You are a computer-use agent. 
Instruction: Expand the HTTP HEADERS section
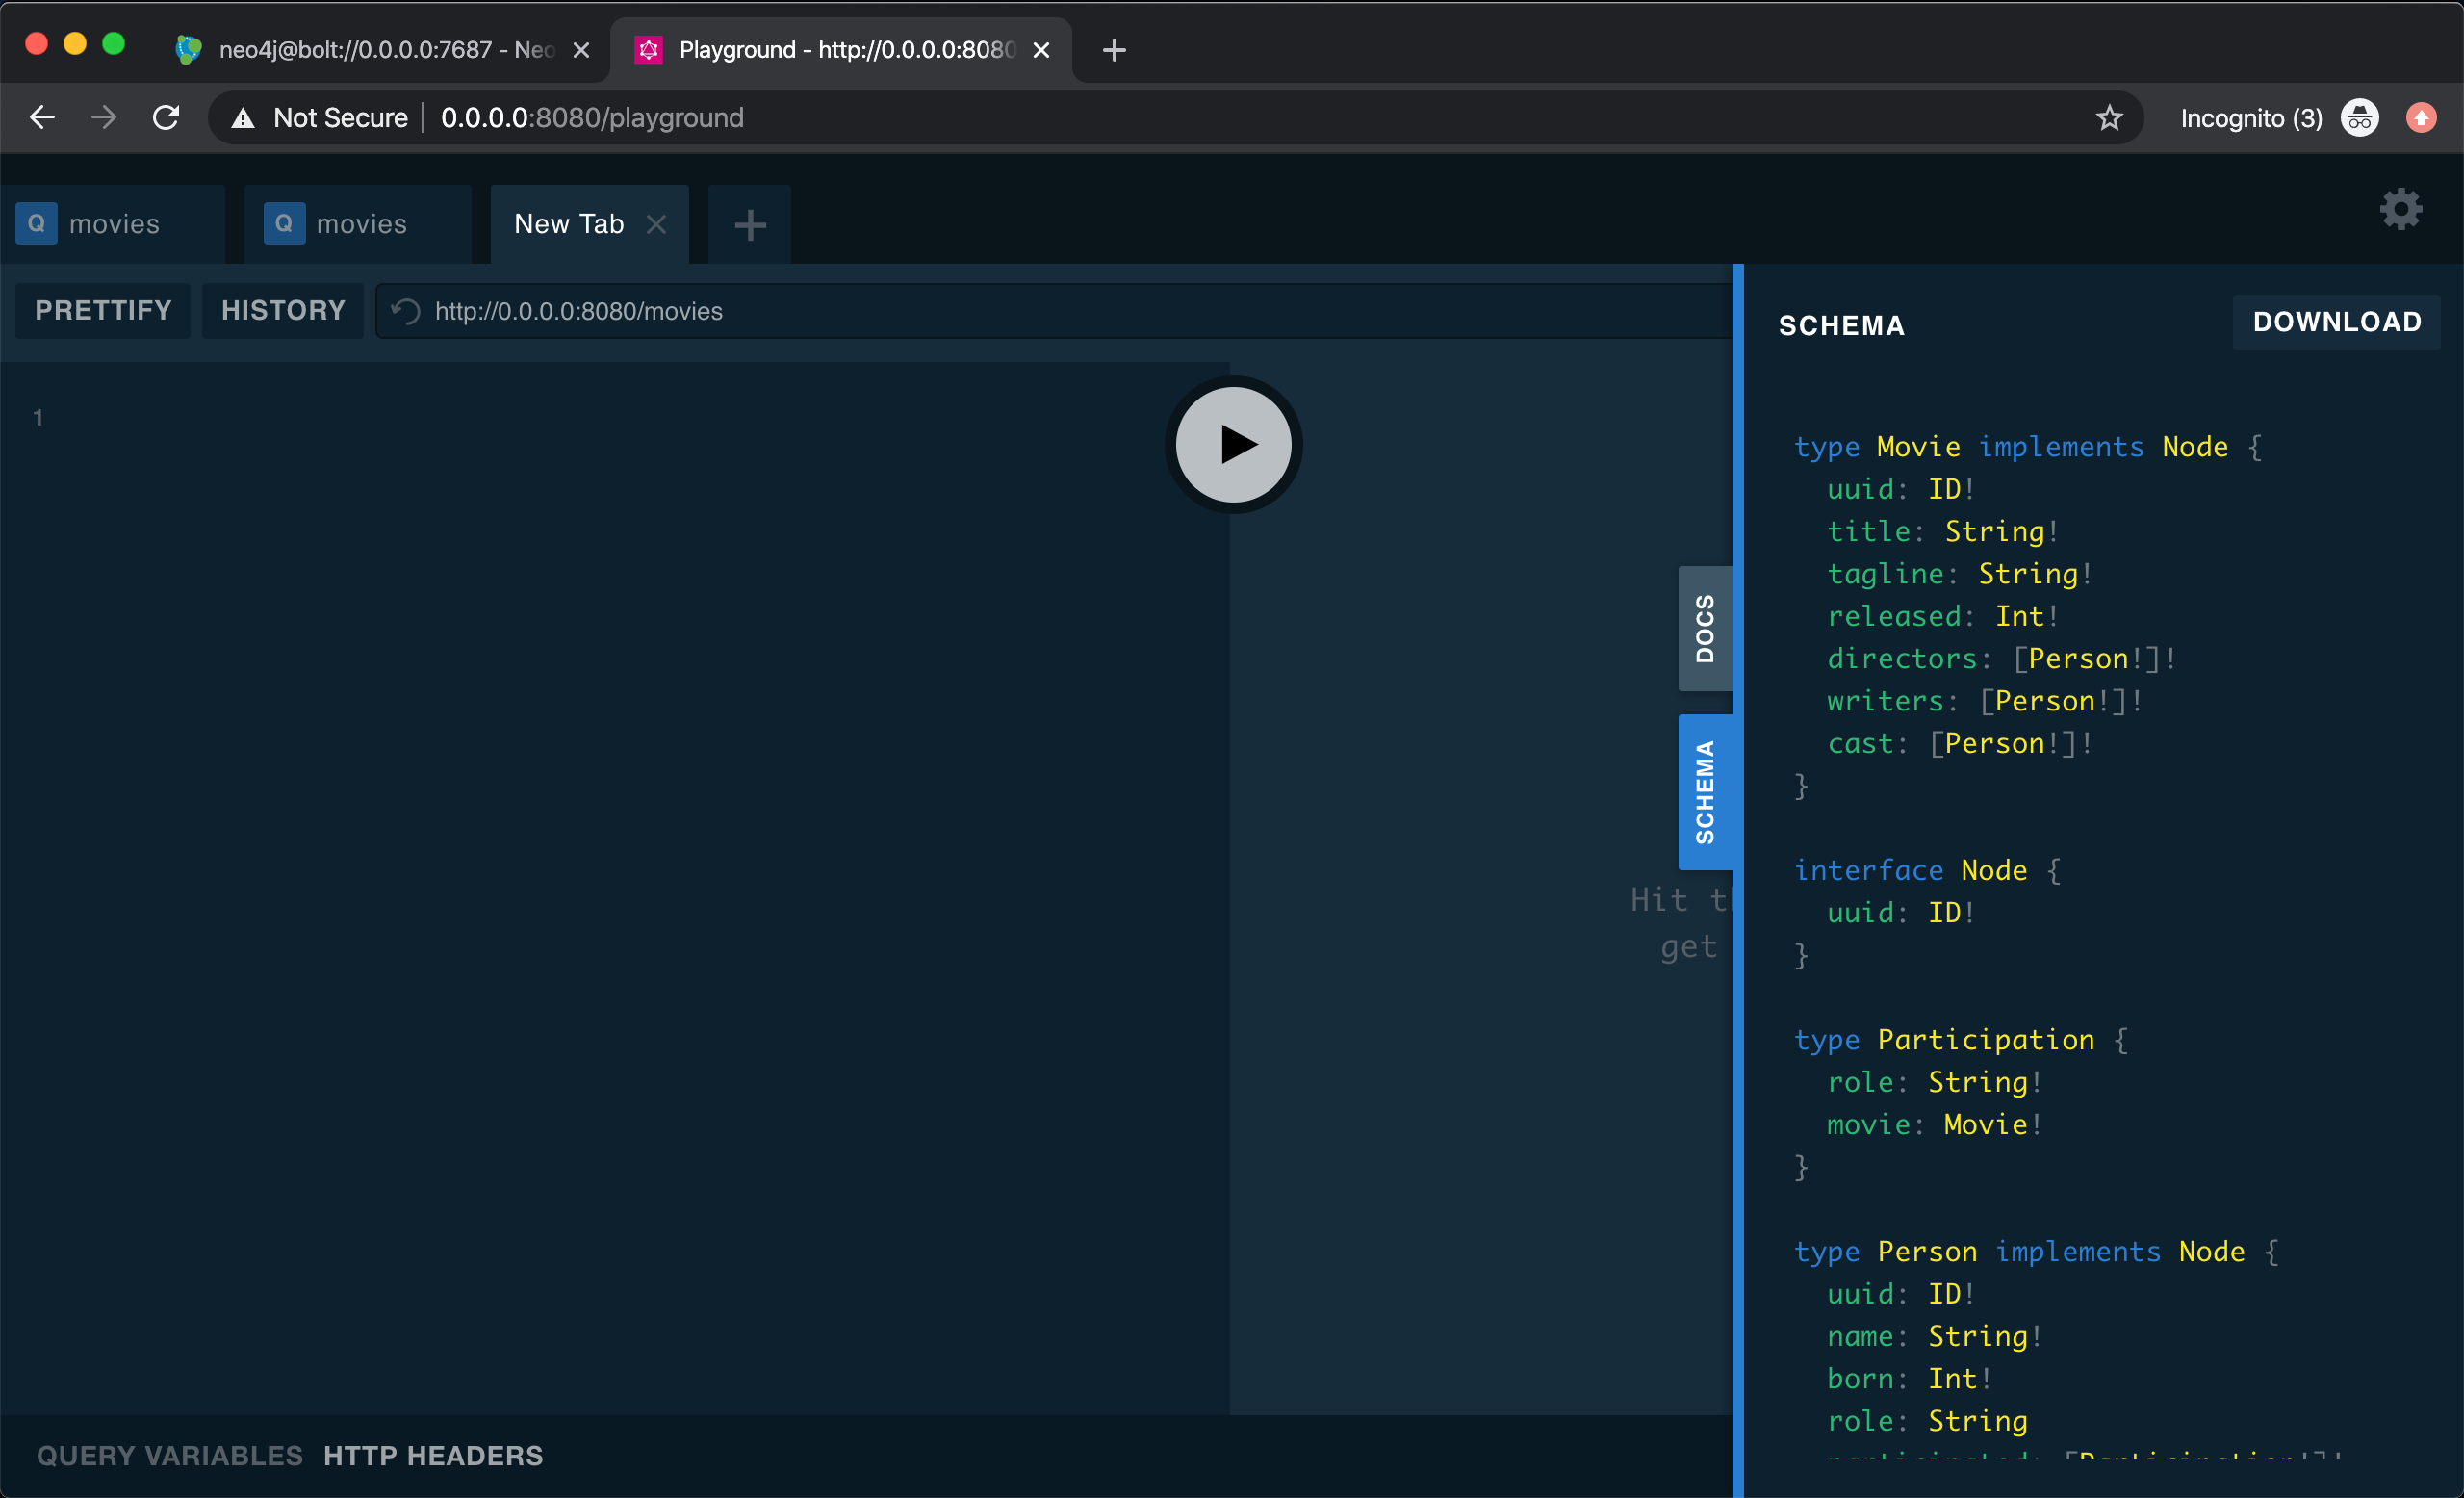(x=433, y=1455)
